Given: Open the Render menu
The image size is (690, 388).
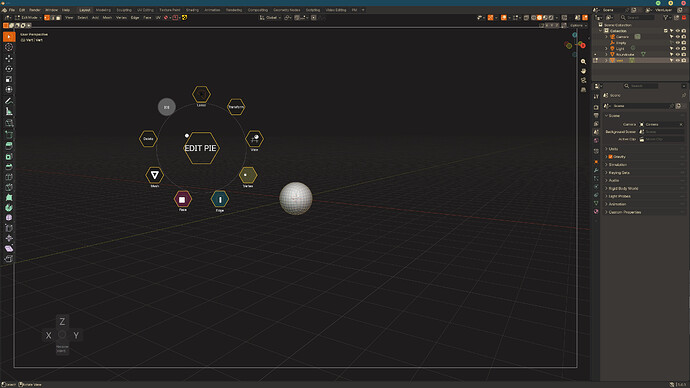Looking at the screenshot, I should 35,10.
